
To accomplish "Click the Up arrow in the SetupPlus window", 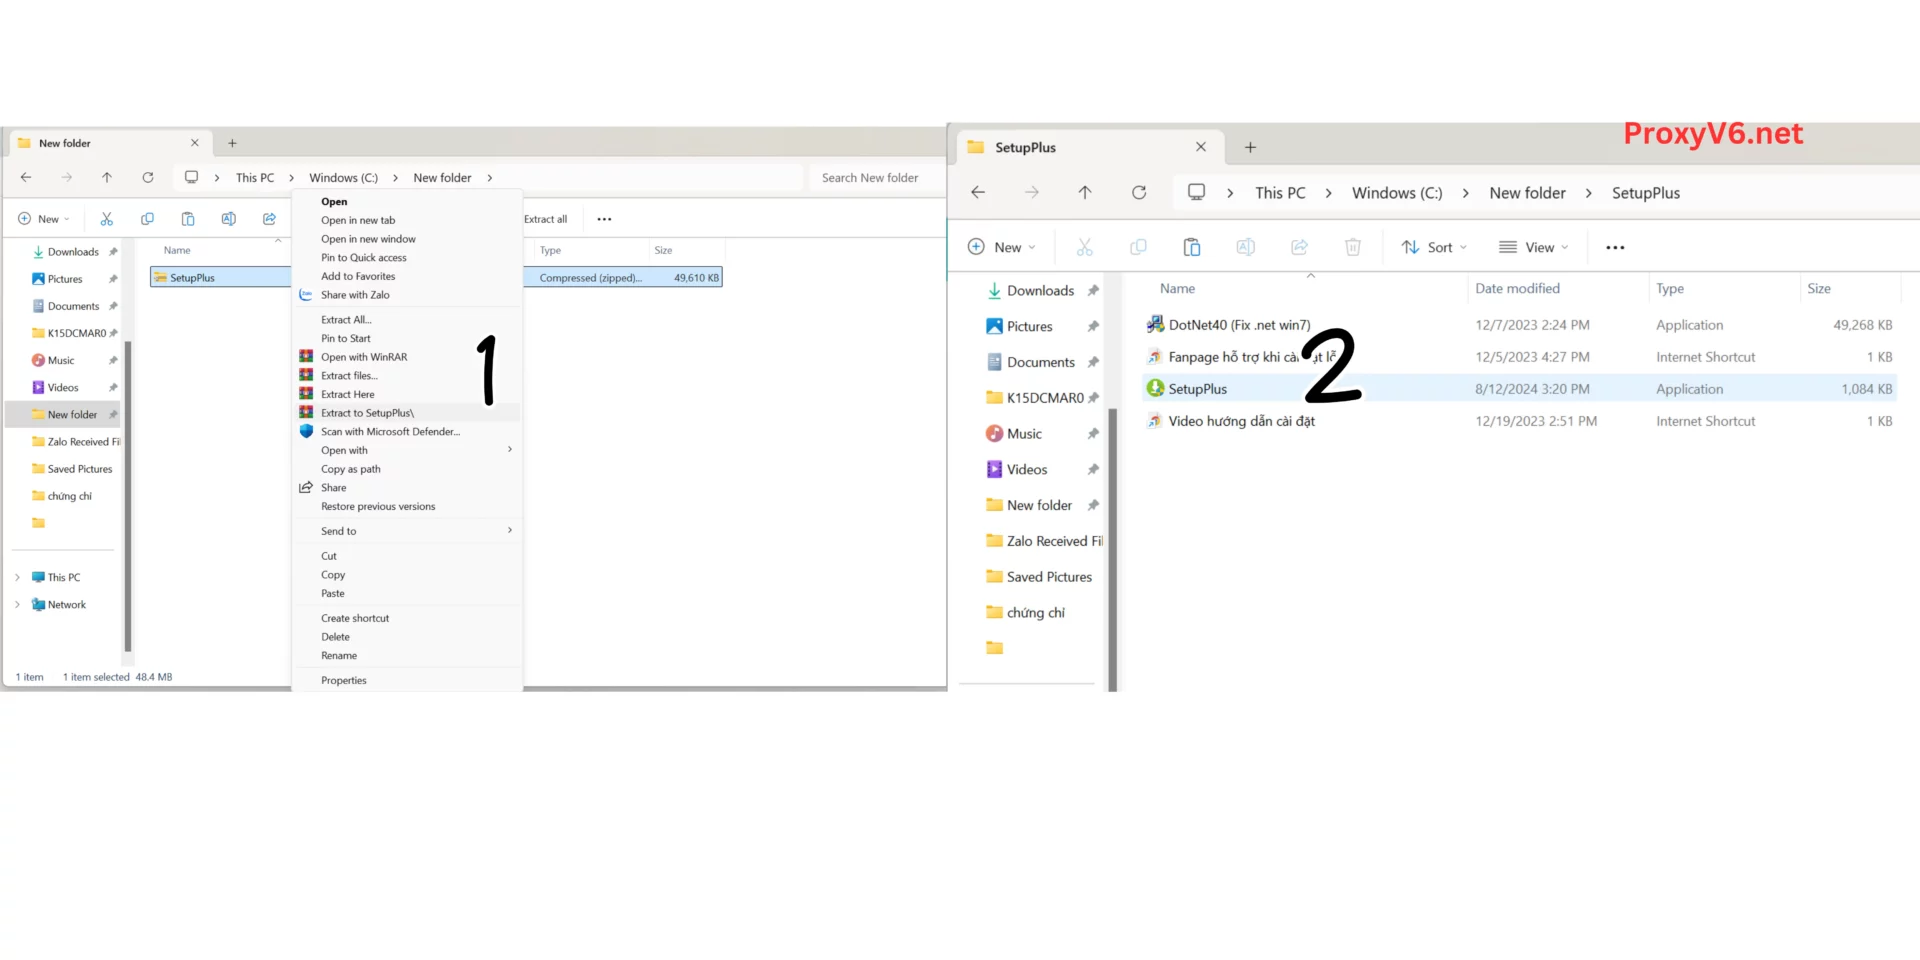I will click(x=1085, y=192).
